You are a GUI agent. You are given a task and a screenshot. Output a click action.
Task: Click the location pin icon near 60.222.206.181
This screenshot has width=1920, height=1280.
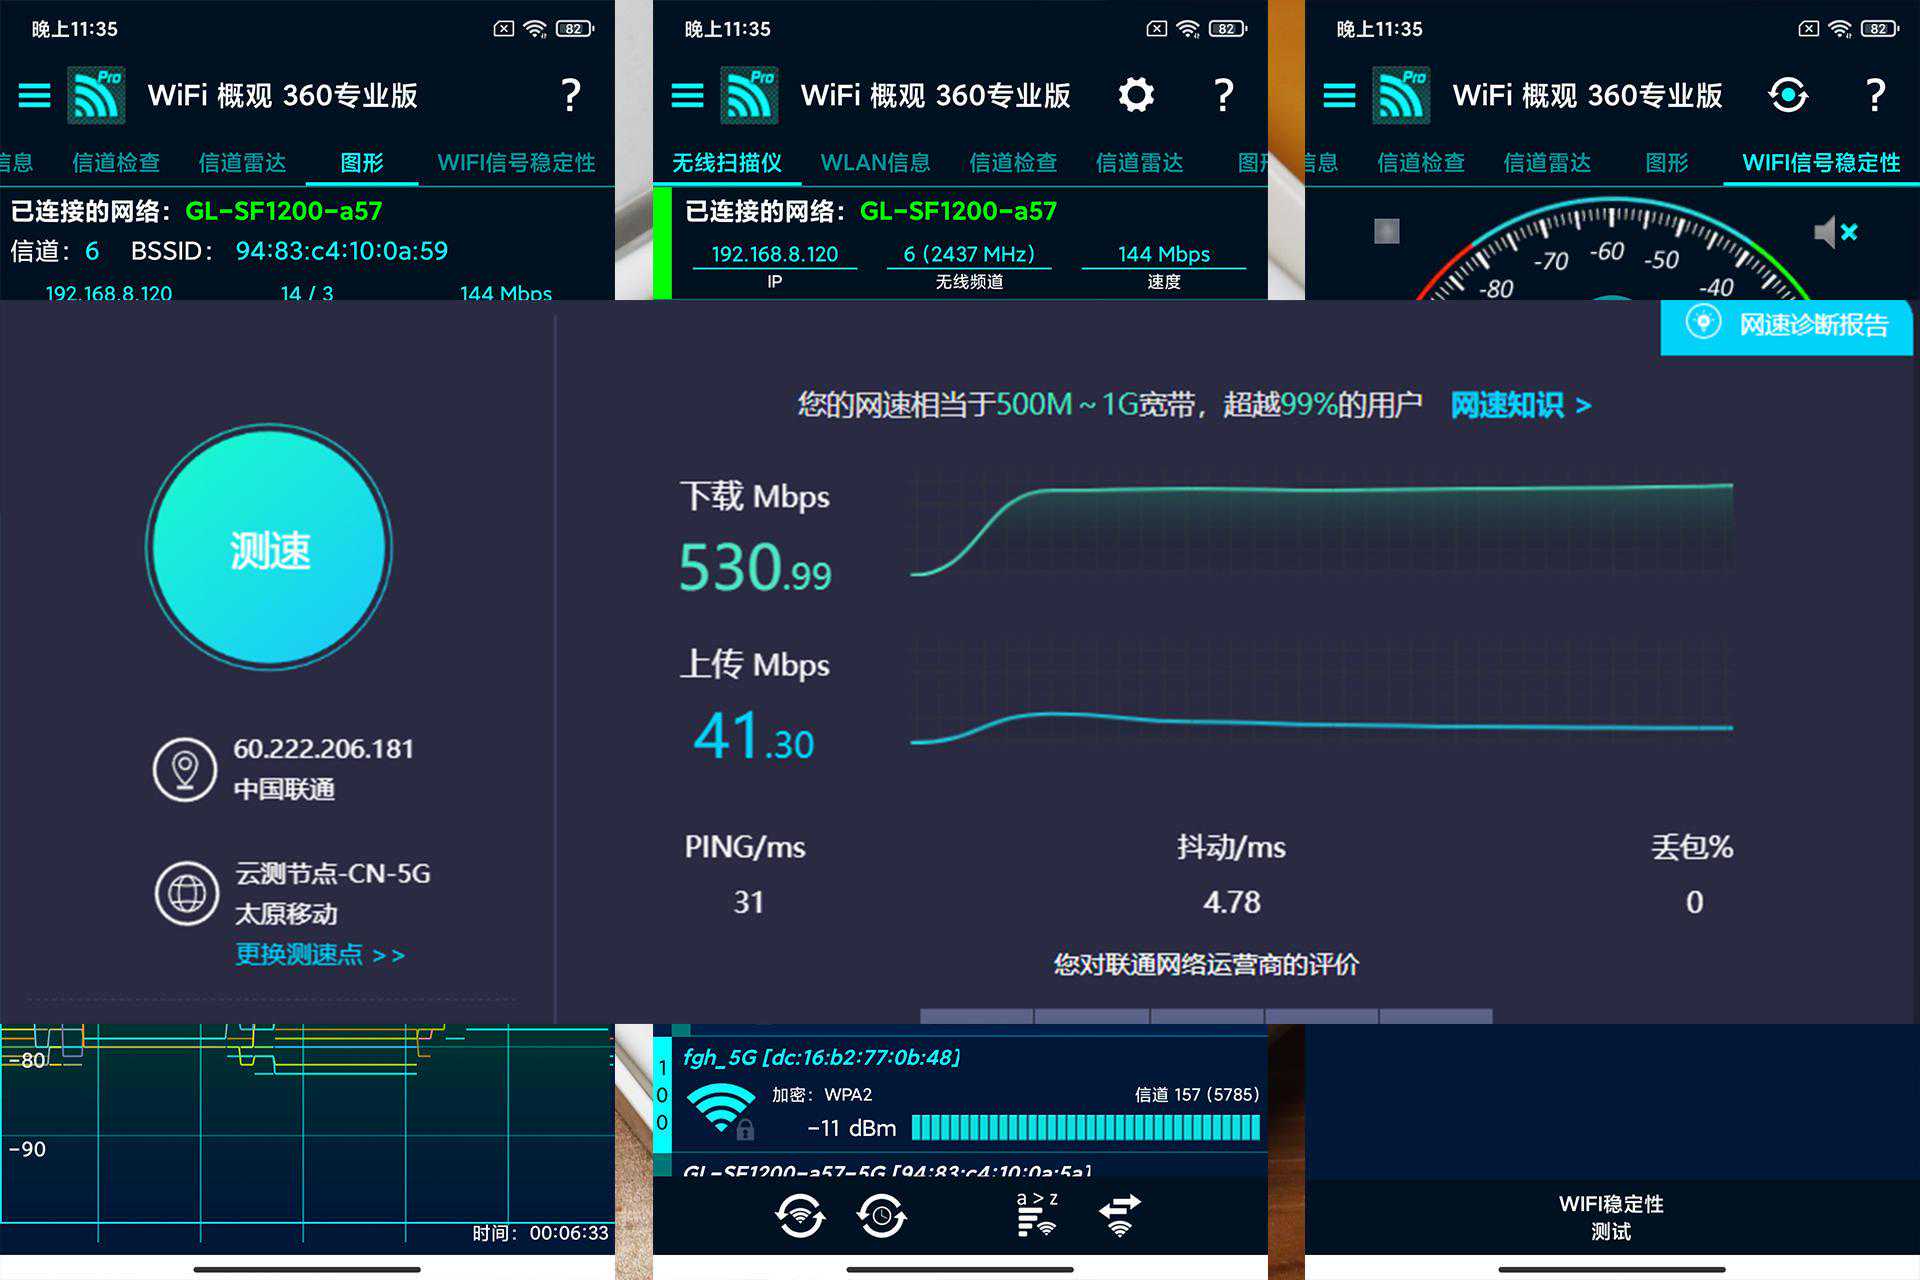pyautogui.click(x=185, y=769)
